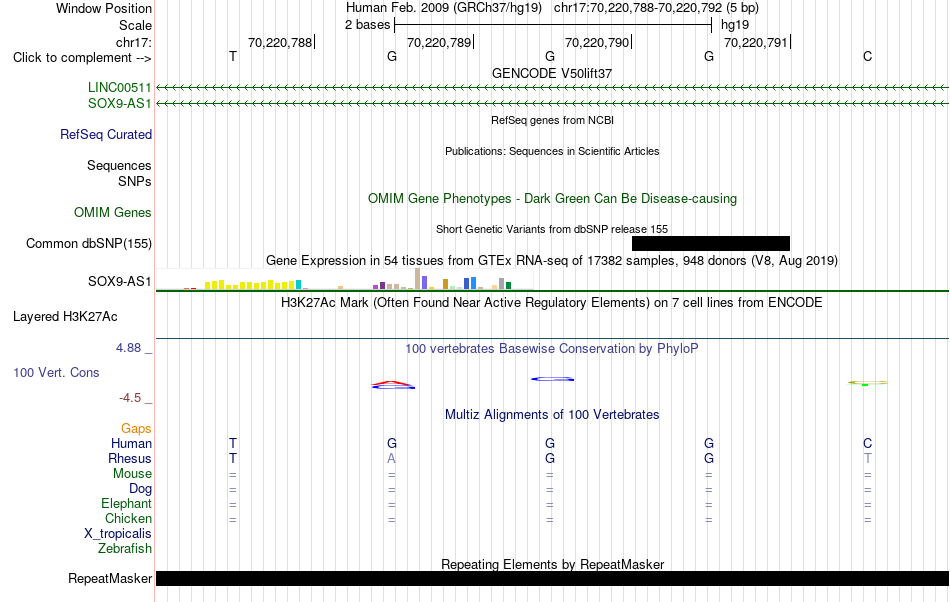Click the GENCODE V50lift37 track title

pyautogui.click(x=552, y=73)
